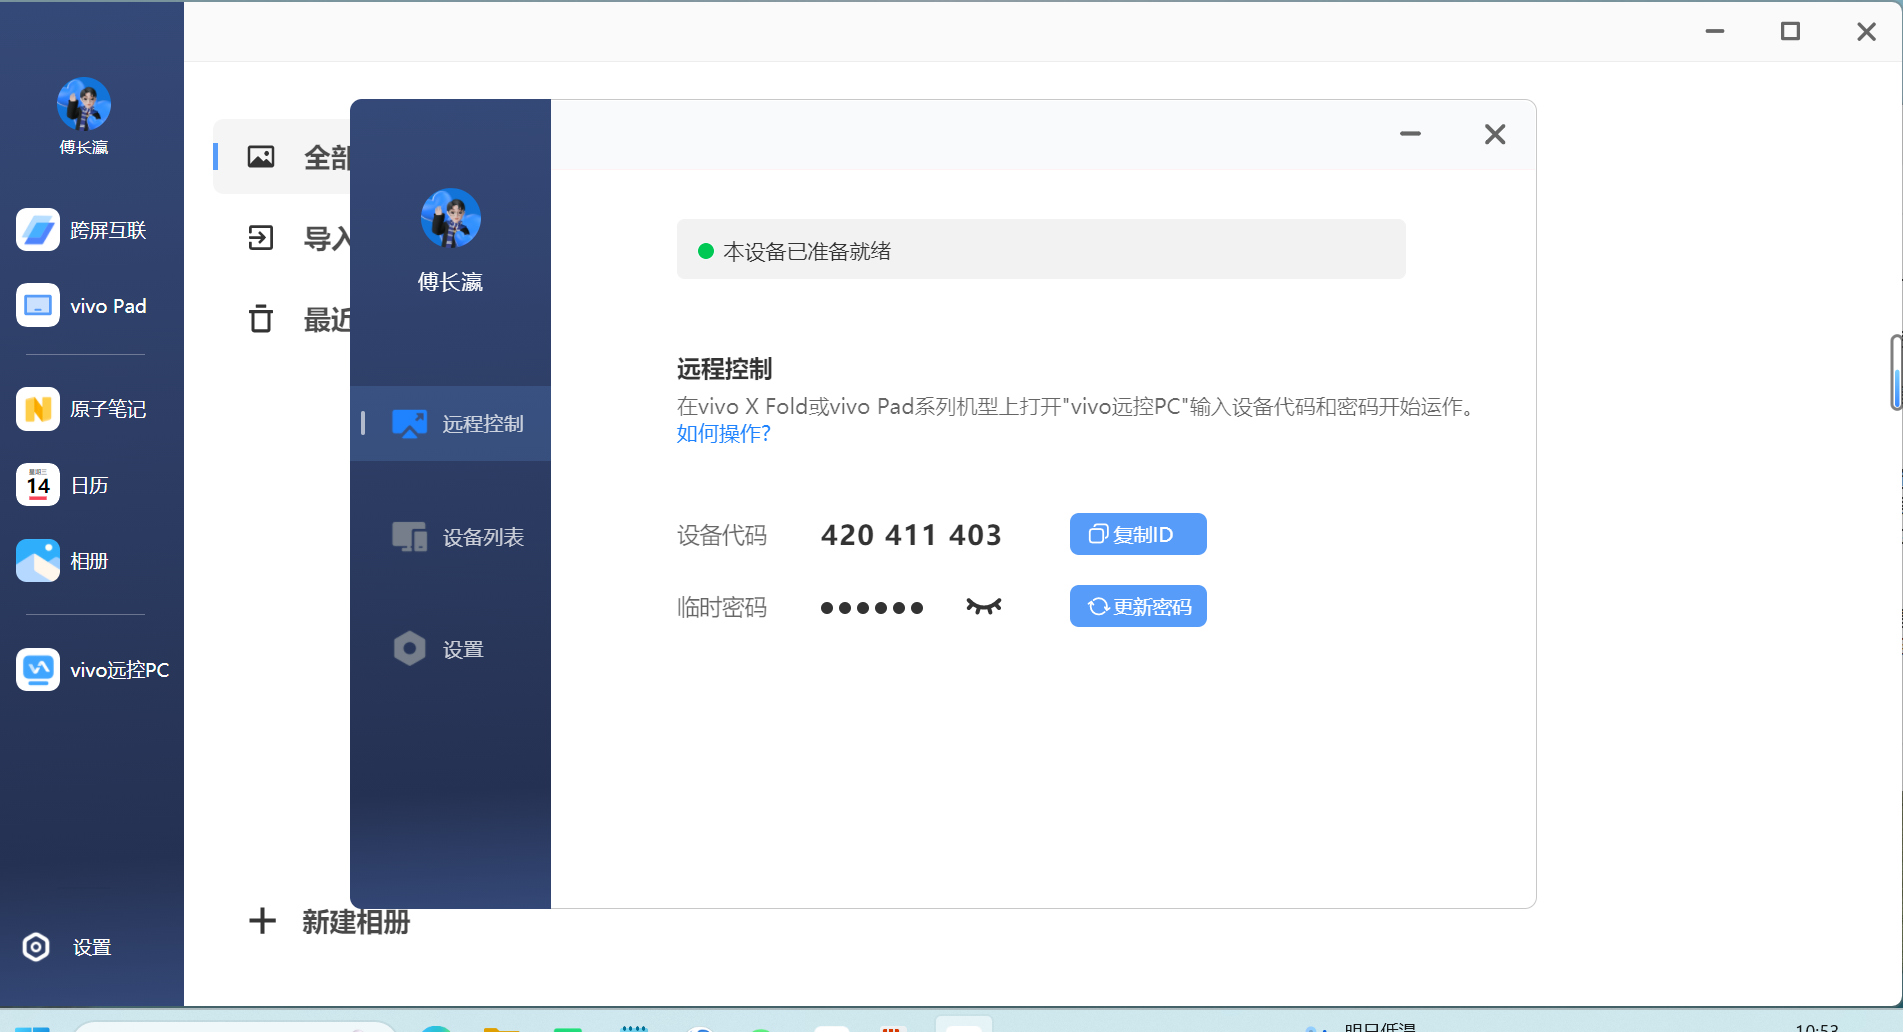Reveal the temporary password with eye icon
Viewport: 1903px width, 1032px height.
point(983,606)
